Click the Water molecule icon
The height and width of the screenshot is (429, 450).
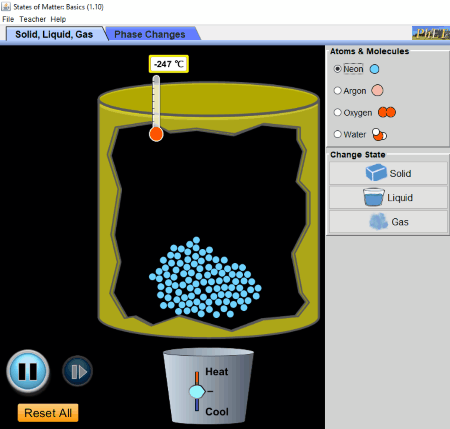[x=379, y=134]
